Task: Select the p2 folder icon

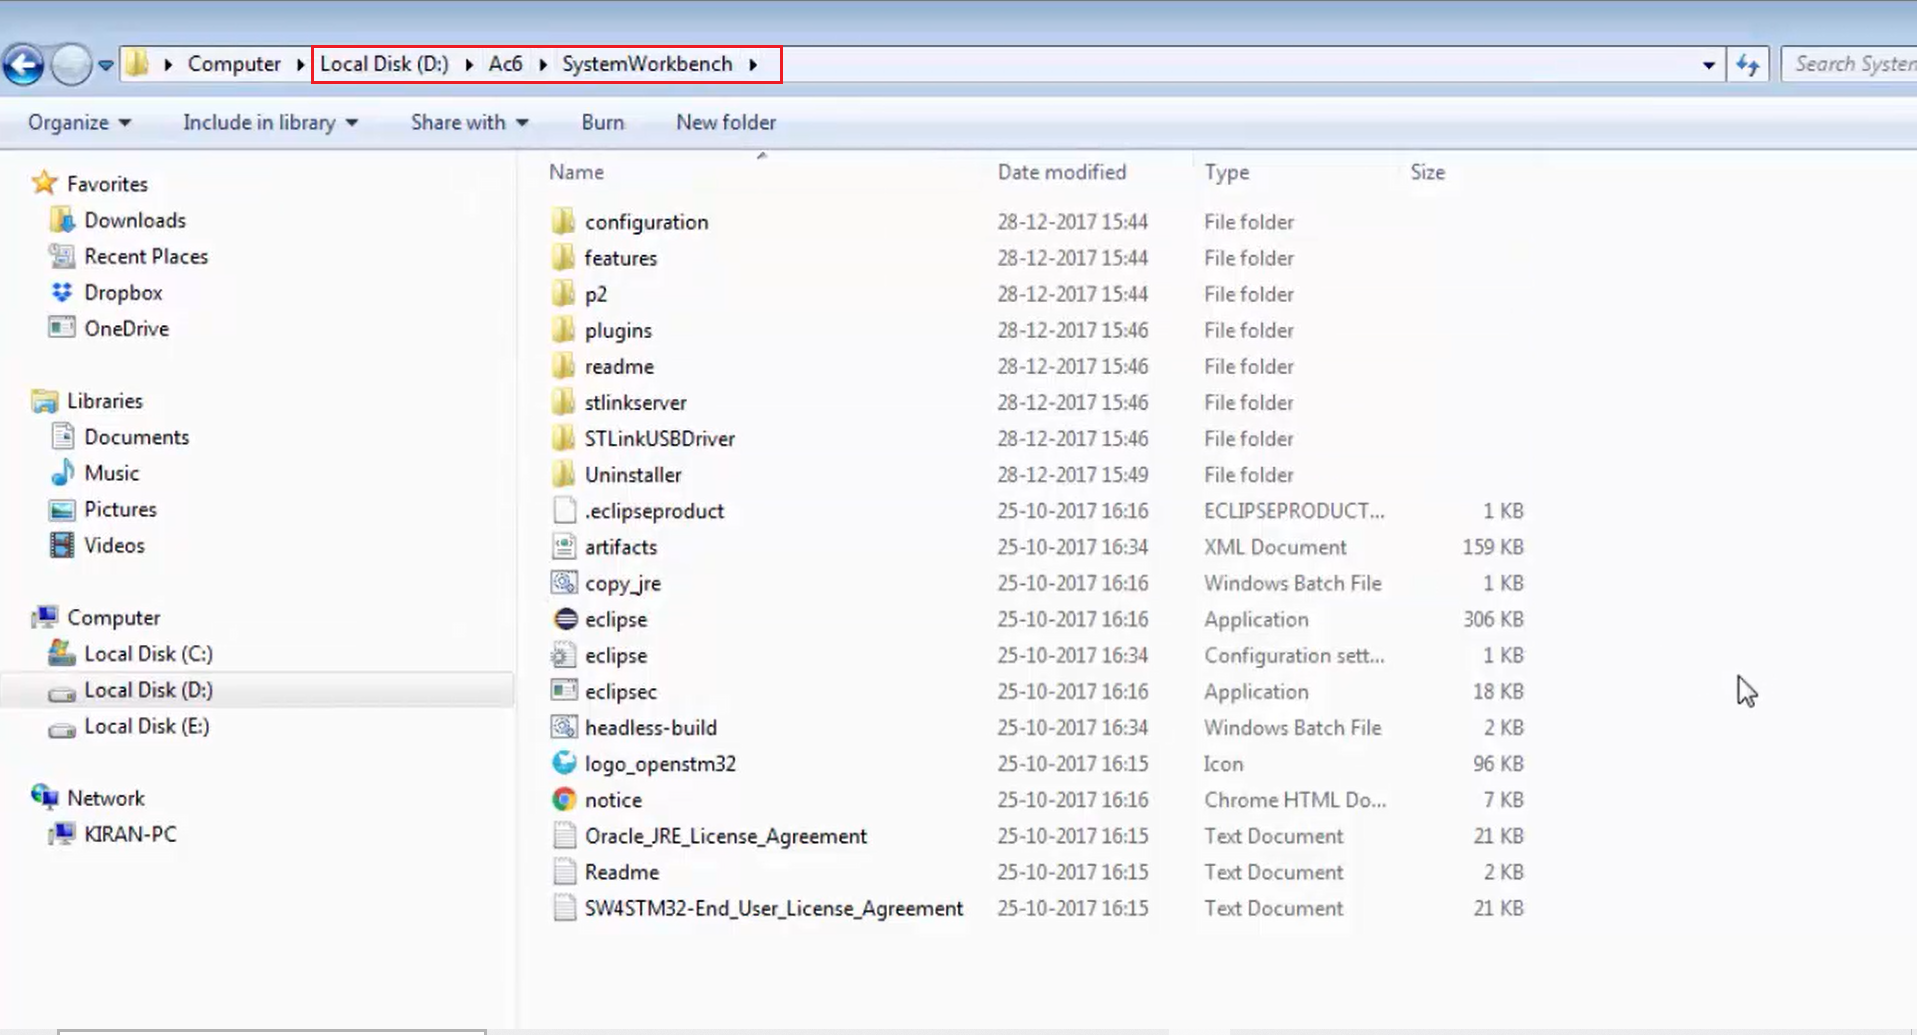Action: [x=564, y=293]
